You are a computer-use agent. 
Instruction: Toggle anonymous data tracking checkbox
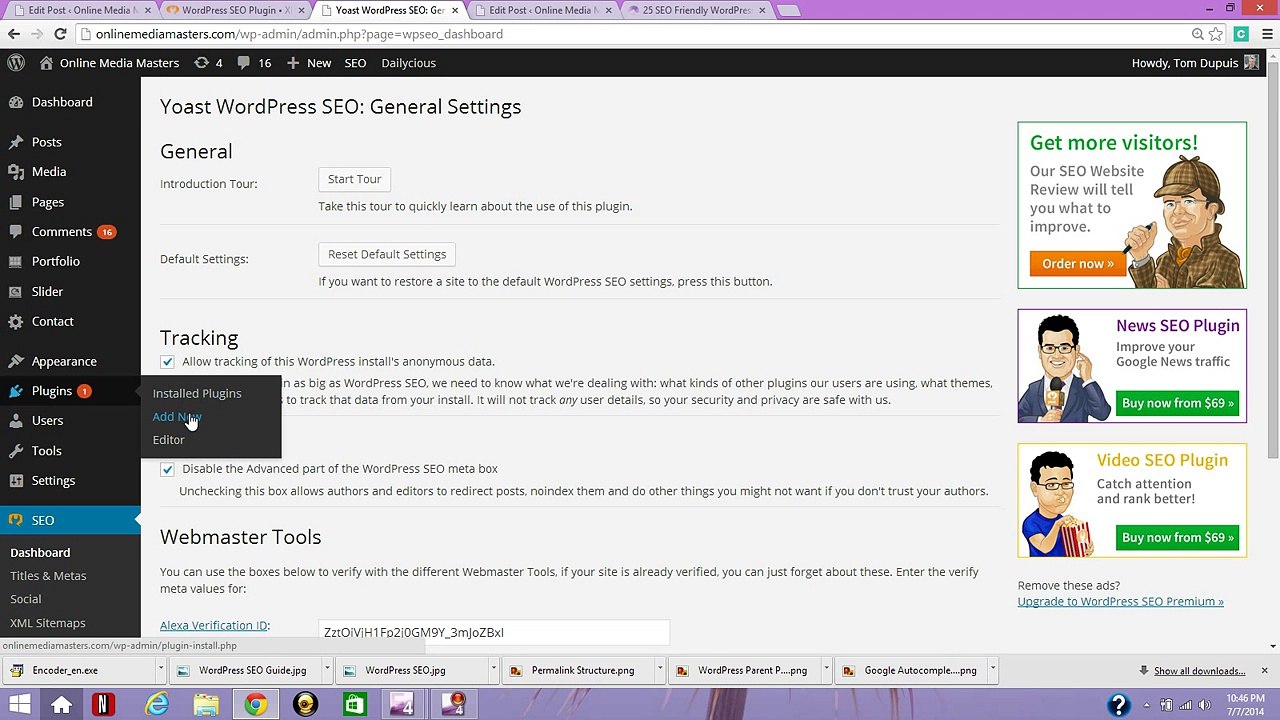pyautogui.click(x=167, y=362)
